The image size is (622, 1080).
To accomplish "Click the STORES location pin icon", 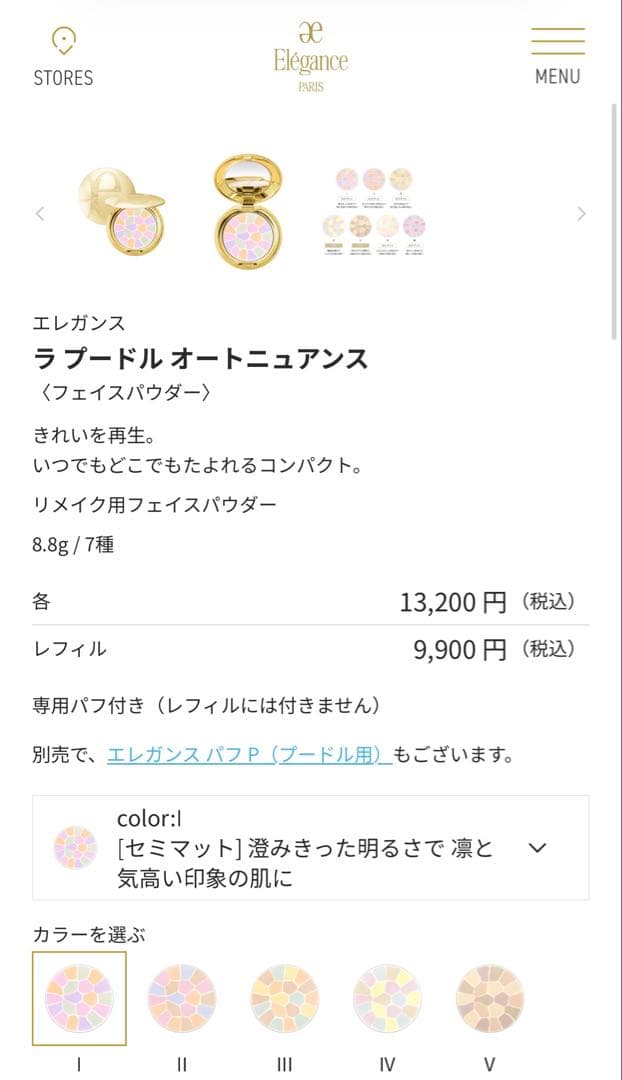I will 63,42.
